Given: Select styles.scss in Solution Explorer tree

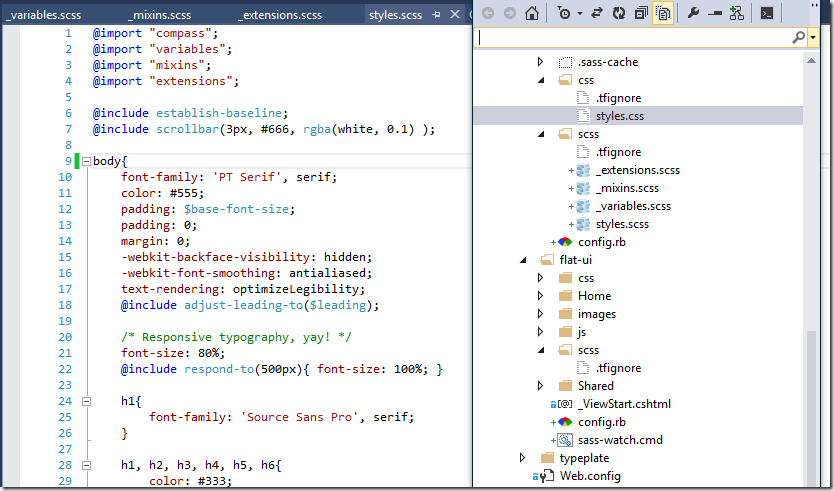Looking at the screenshot, I should 622,224.
